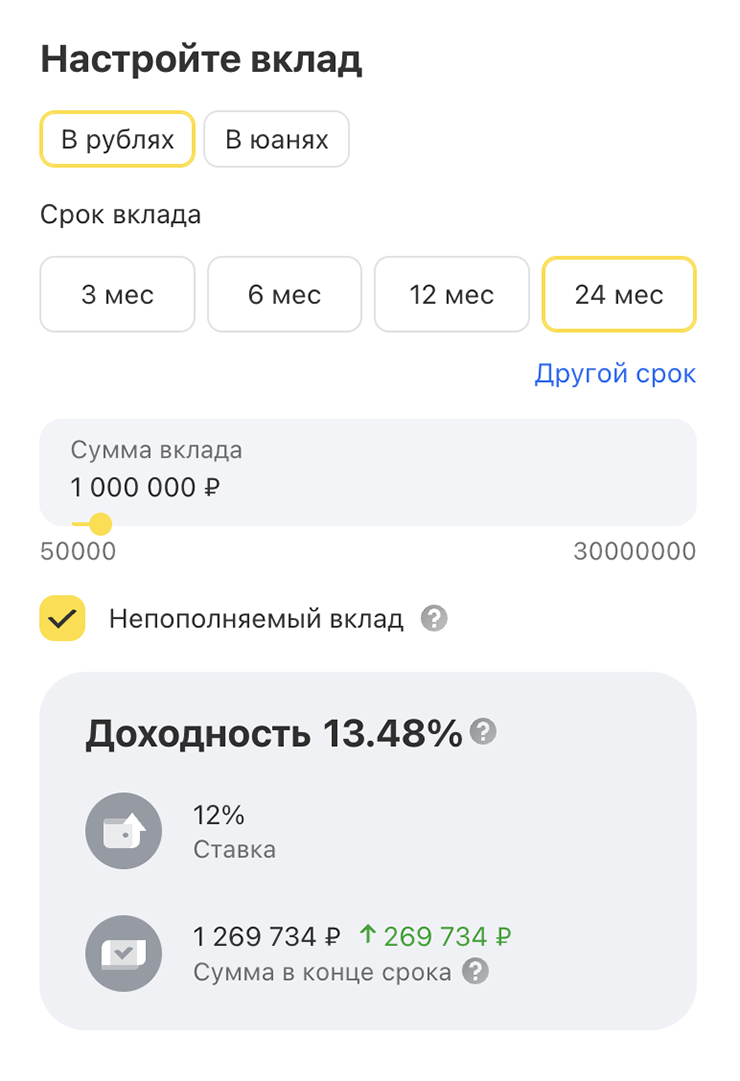Focus the Сумма вклада input field
740x1081 pixels.
point(368,472)
